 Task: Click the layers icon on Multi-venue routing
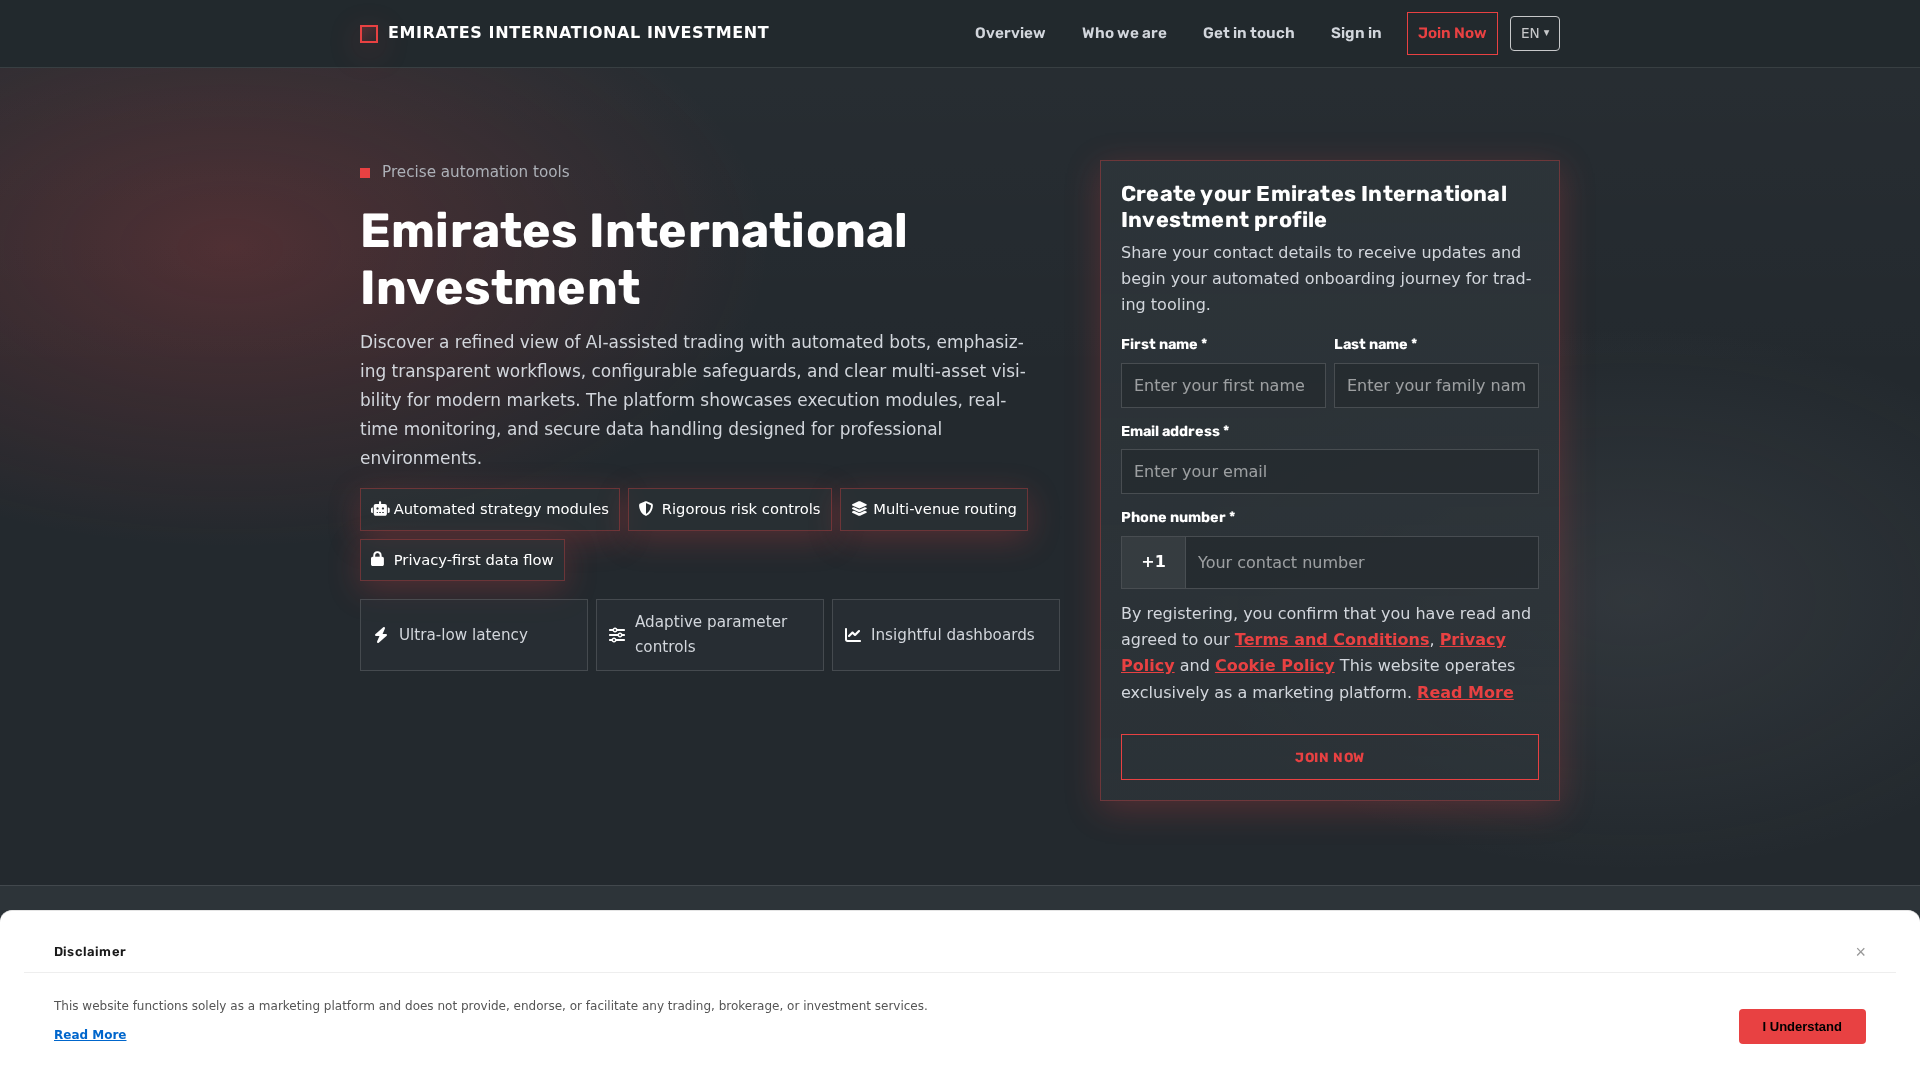click(859, 509)
